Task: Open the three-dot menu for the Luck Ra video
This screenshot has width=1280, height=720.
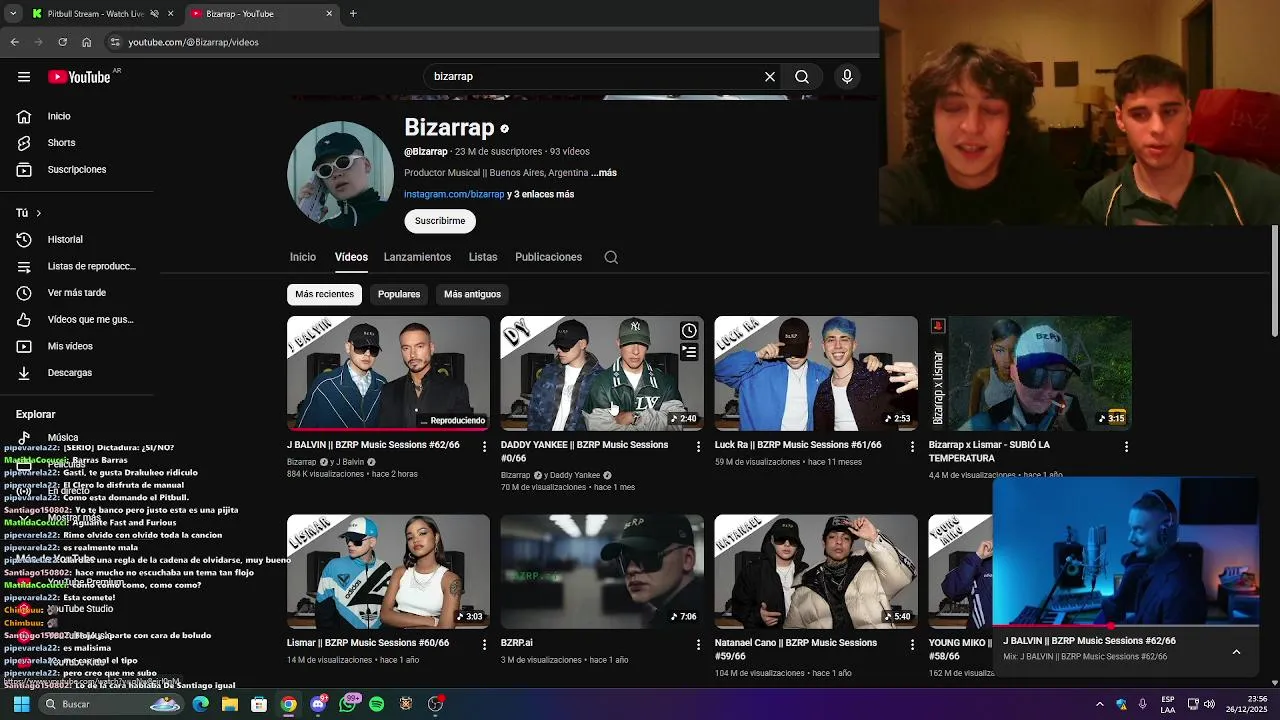Action: [912, 446]
